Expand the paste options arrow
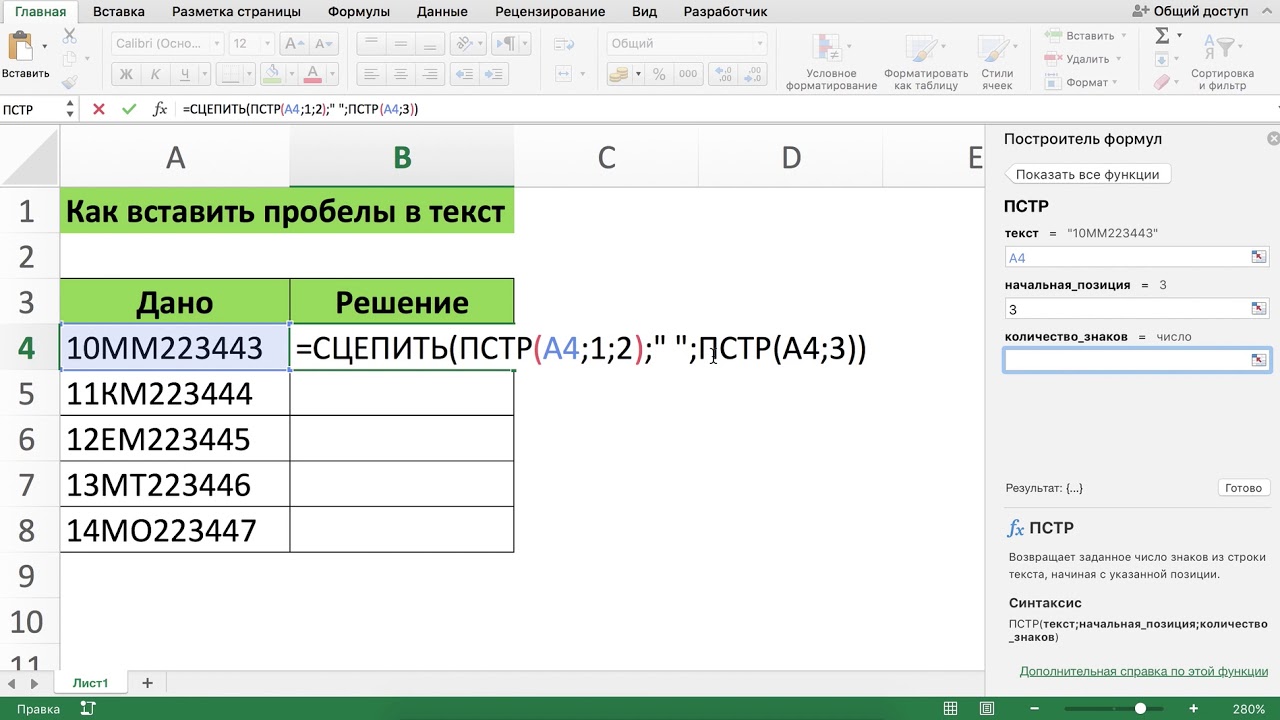 [x=45, y=46]
